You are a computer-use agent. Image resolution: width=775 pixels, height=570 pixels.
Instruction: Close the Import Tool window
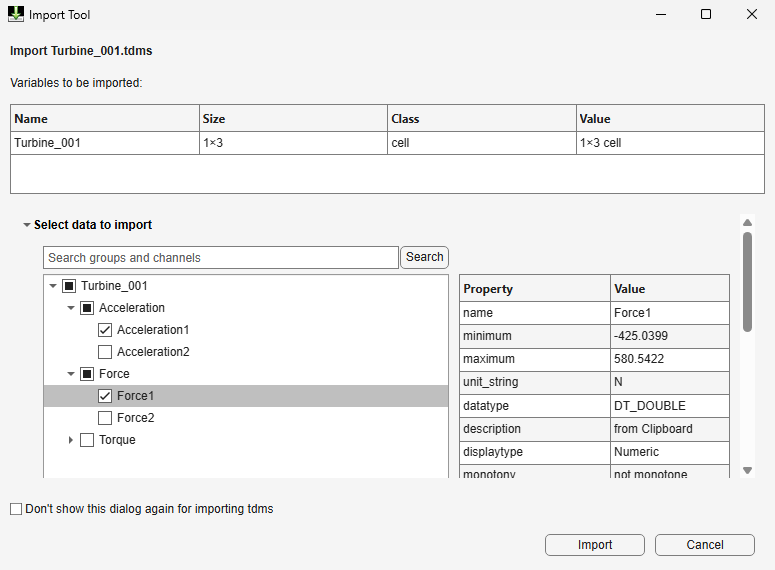pyautogui.click(x=752, y=14)
